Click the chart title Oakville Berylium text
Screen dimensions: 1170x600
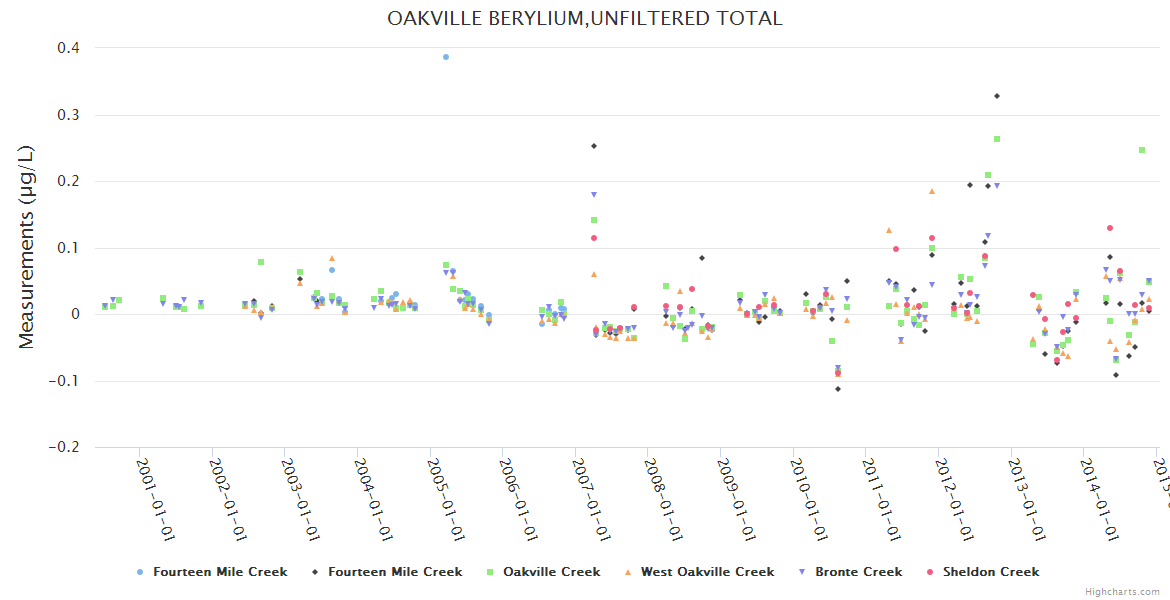pyautogui.click(x=585, y=18)
